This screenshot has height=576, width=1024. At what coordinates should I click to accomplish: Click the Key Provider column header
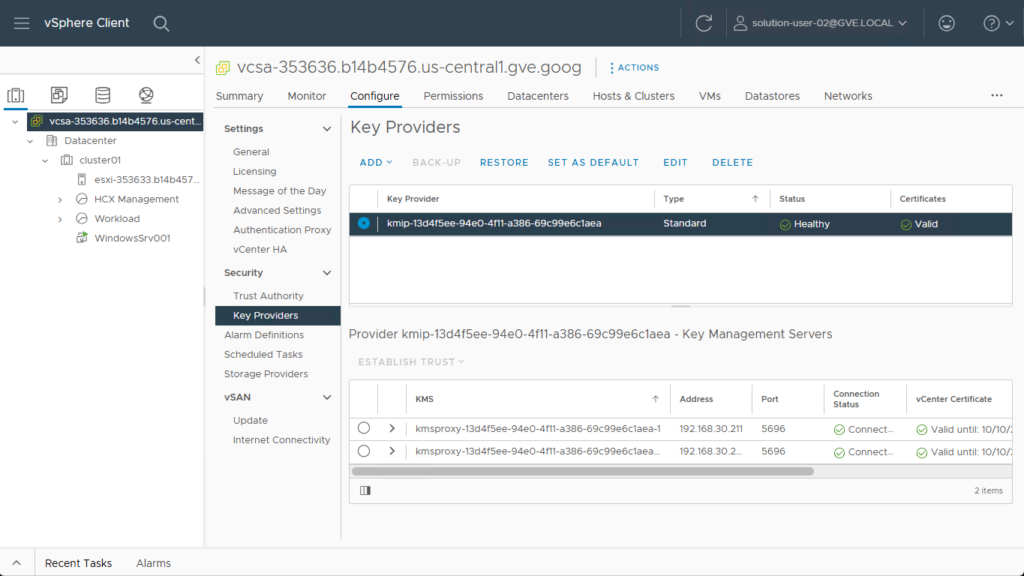[x=413, y=199]
